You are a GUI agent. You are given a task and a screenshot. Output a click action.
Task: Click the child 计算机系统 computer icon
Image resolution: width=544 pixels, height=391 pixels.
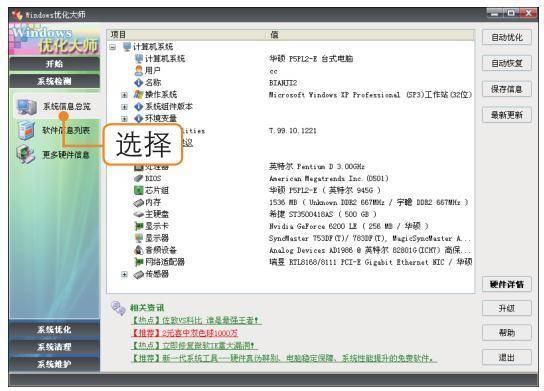pyautogui.click(x=139, y=59)
